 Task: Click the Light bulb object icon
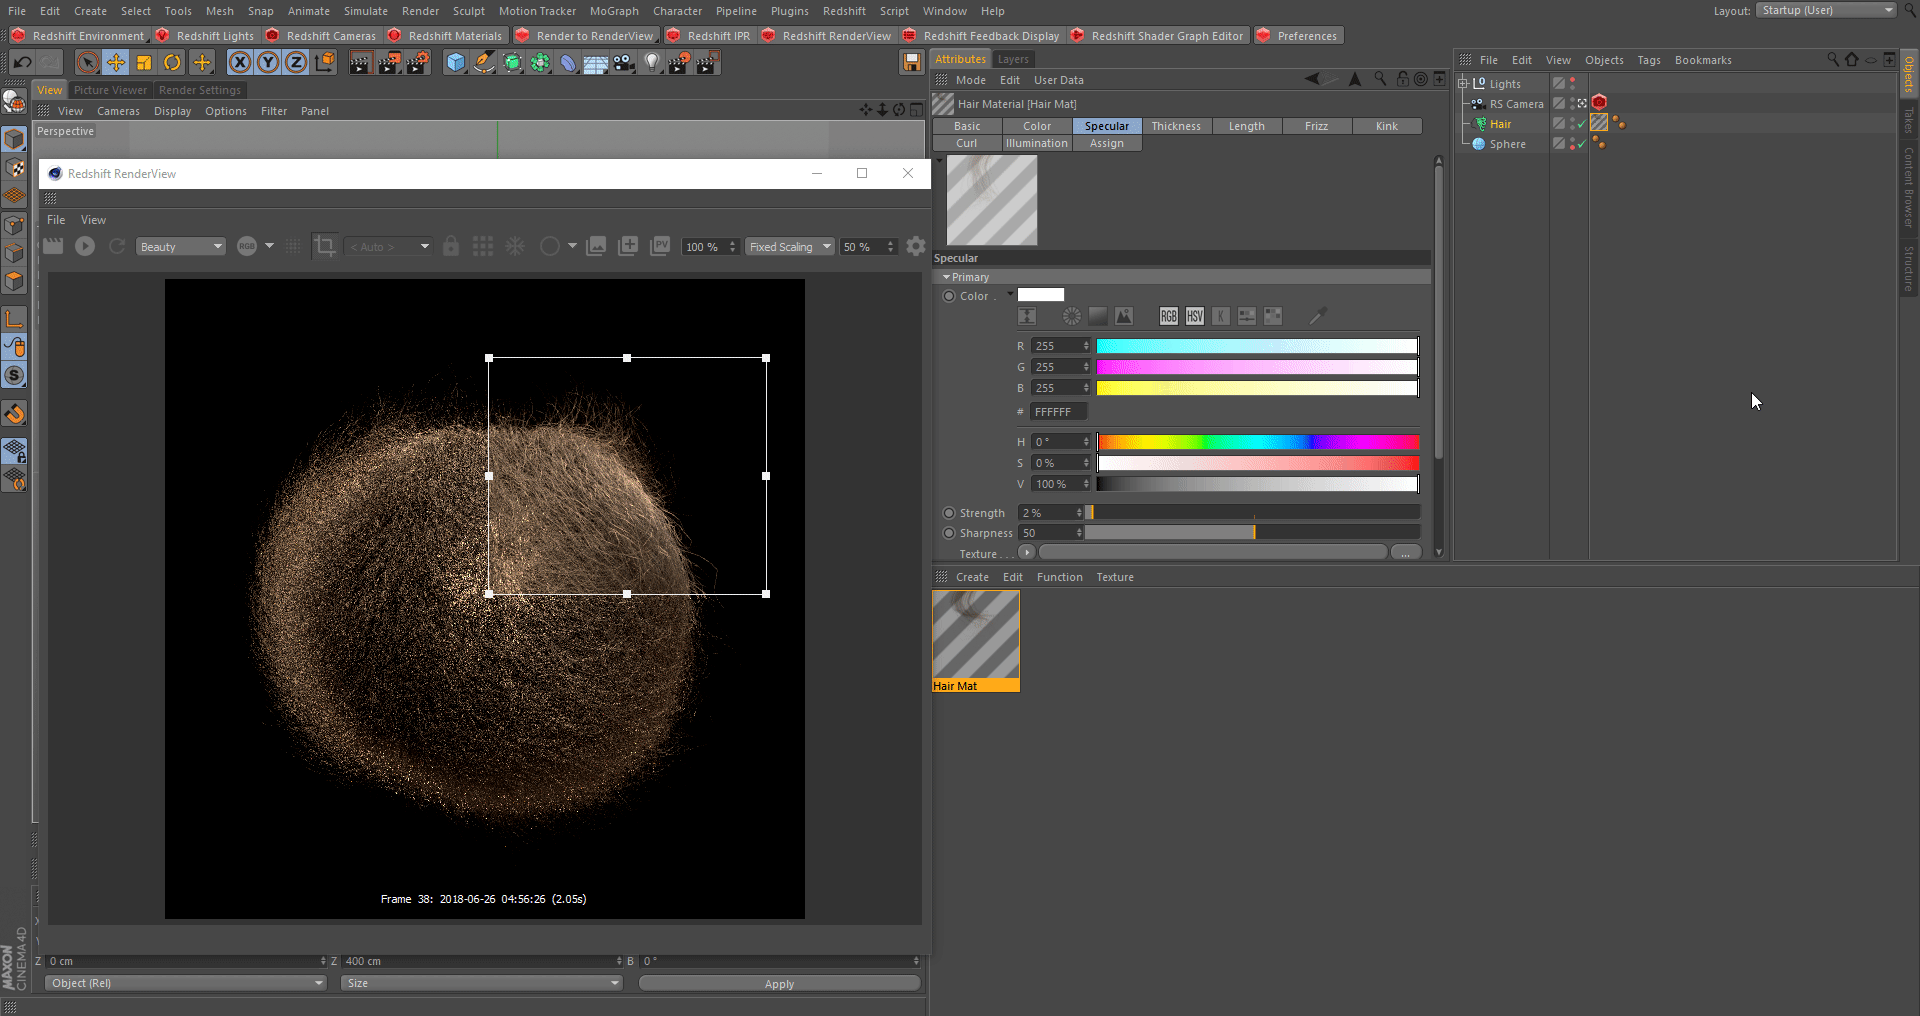[x=652, y=63]
